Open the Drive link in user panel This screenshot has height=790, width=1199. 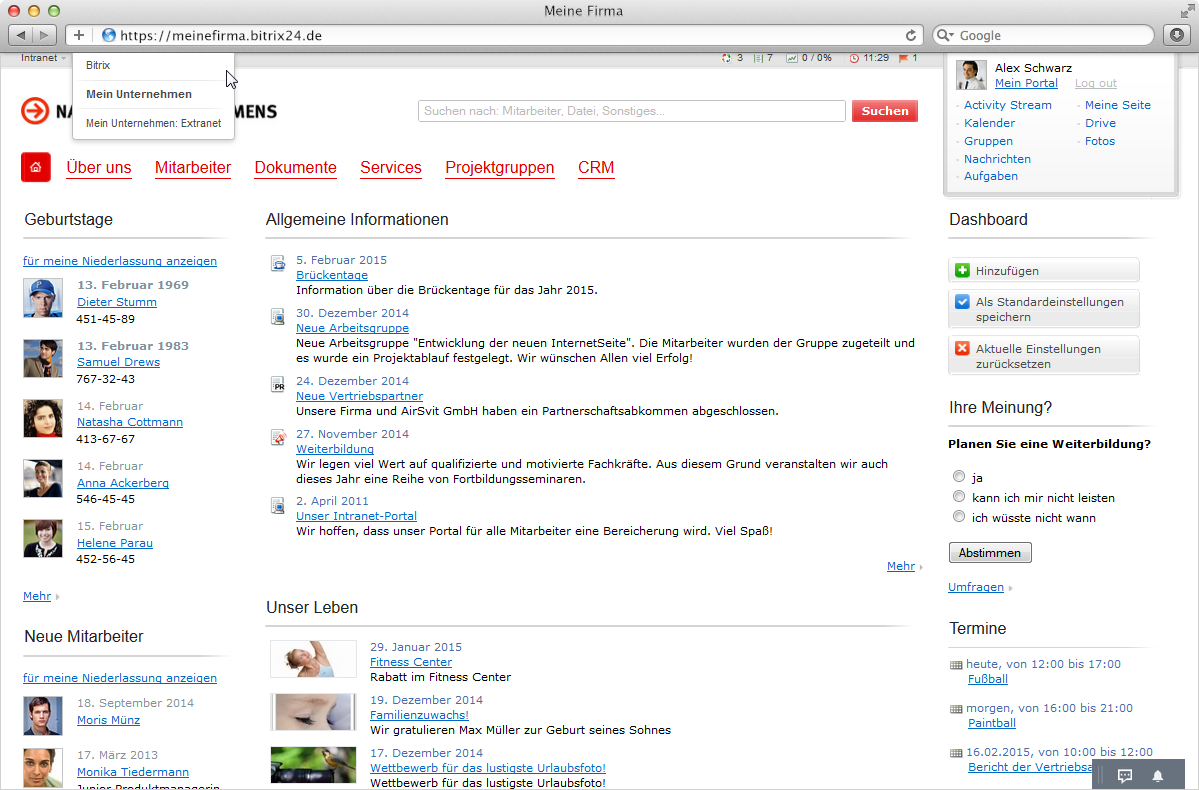(x=1100, y=122)
